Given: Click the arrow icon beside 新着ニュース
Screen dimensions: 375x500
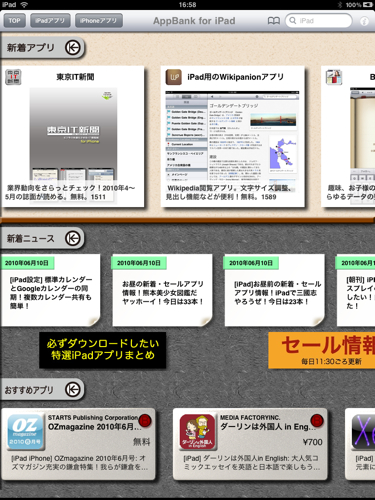Looking at the screenshot, I should click(72, 238).
